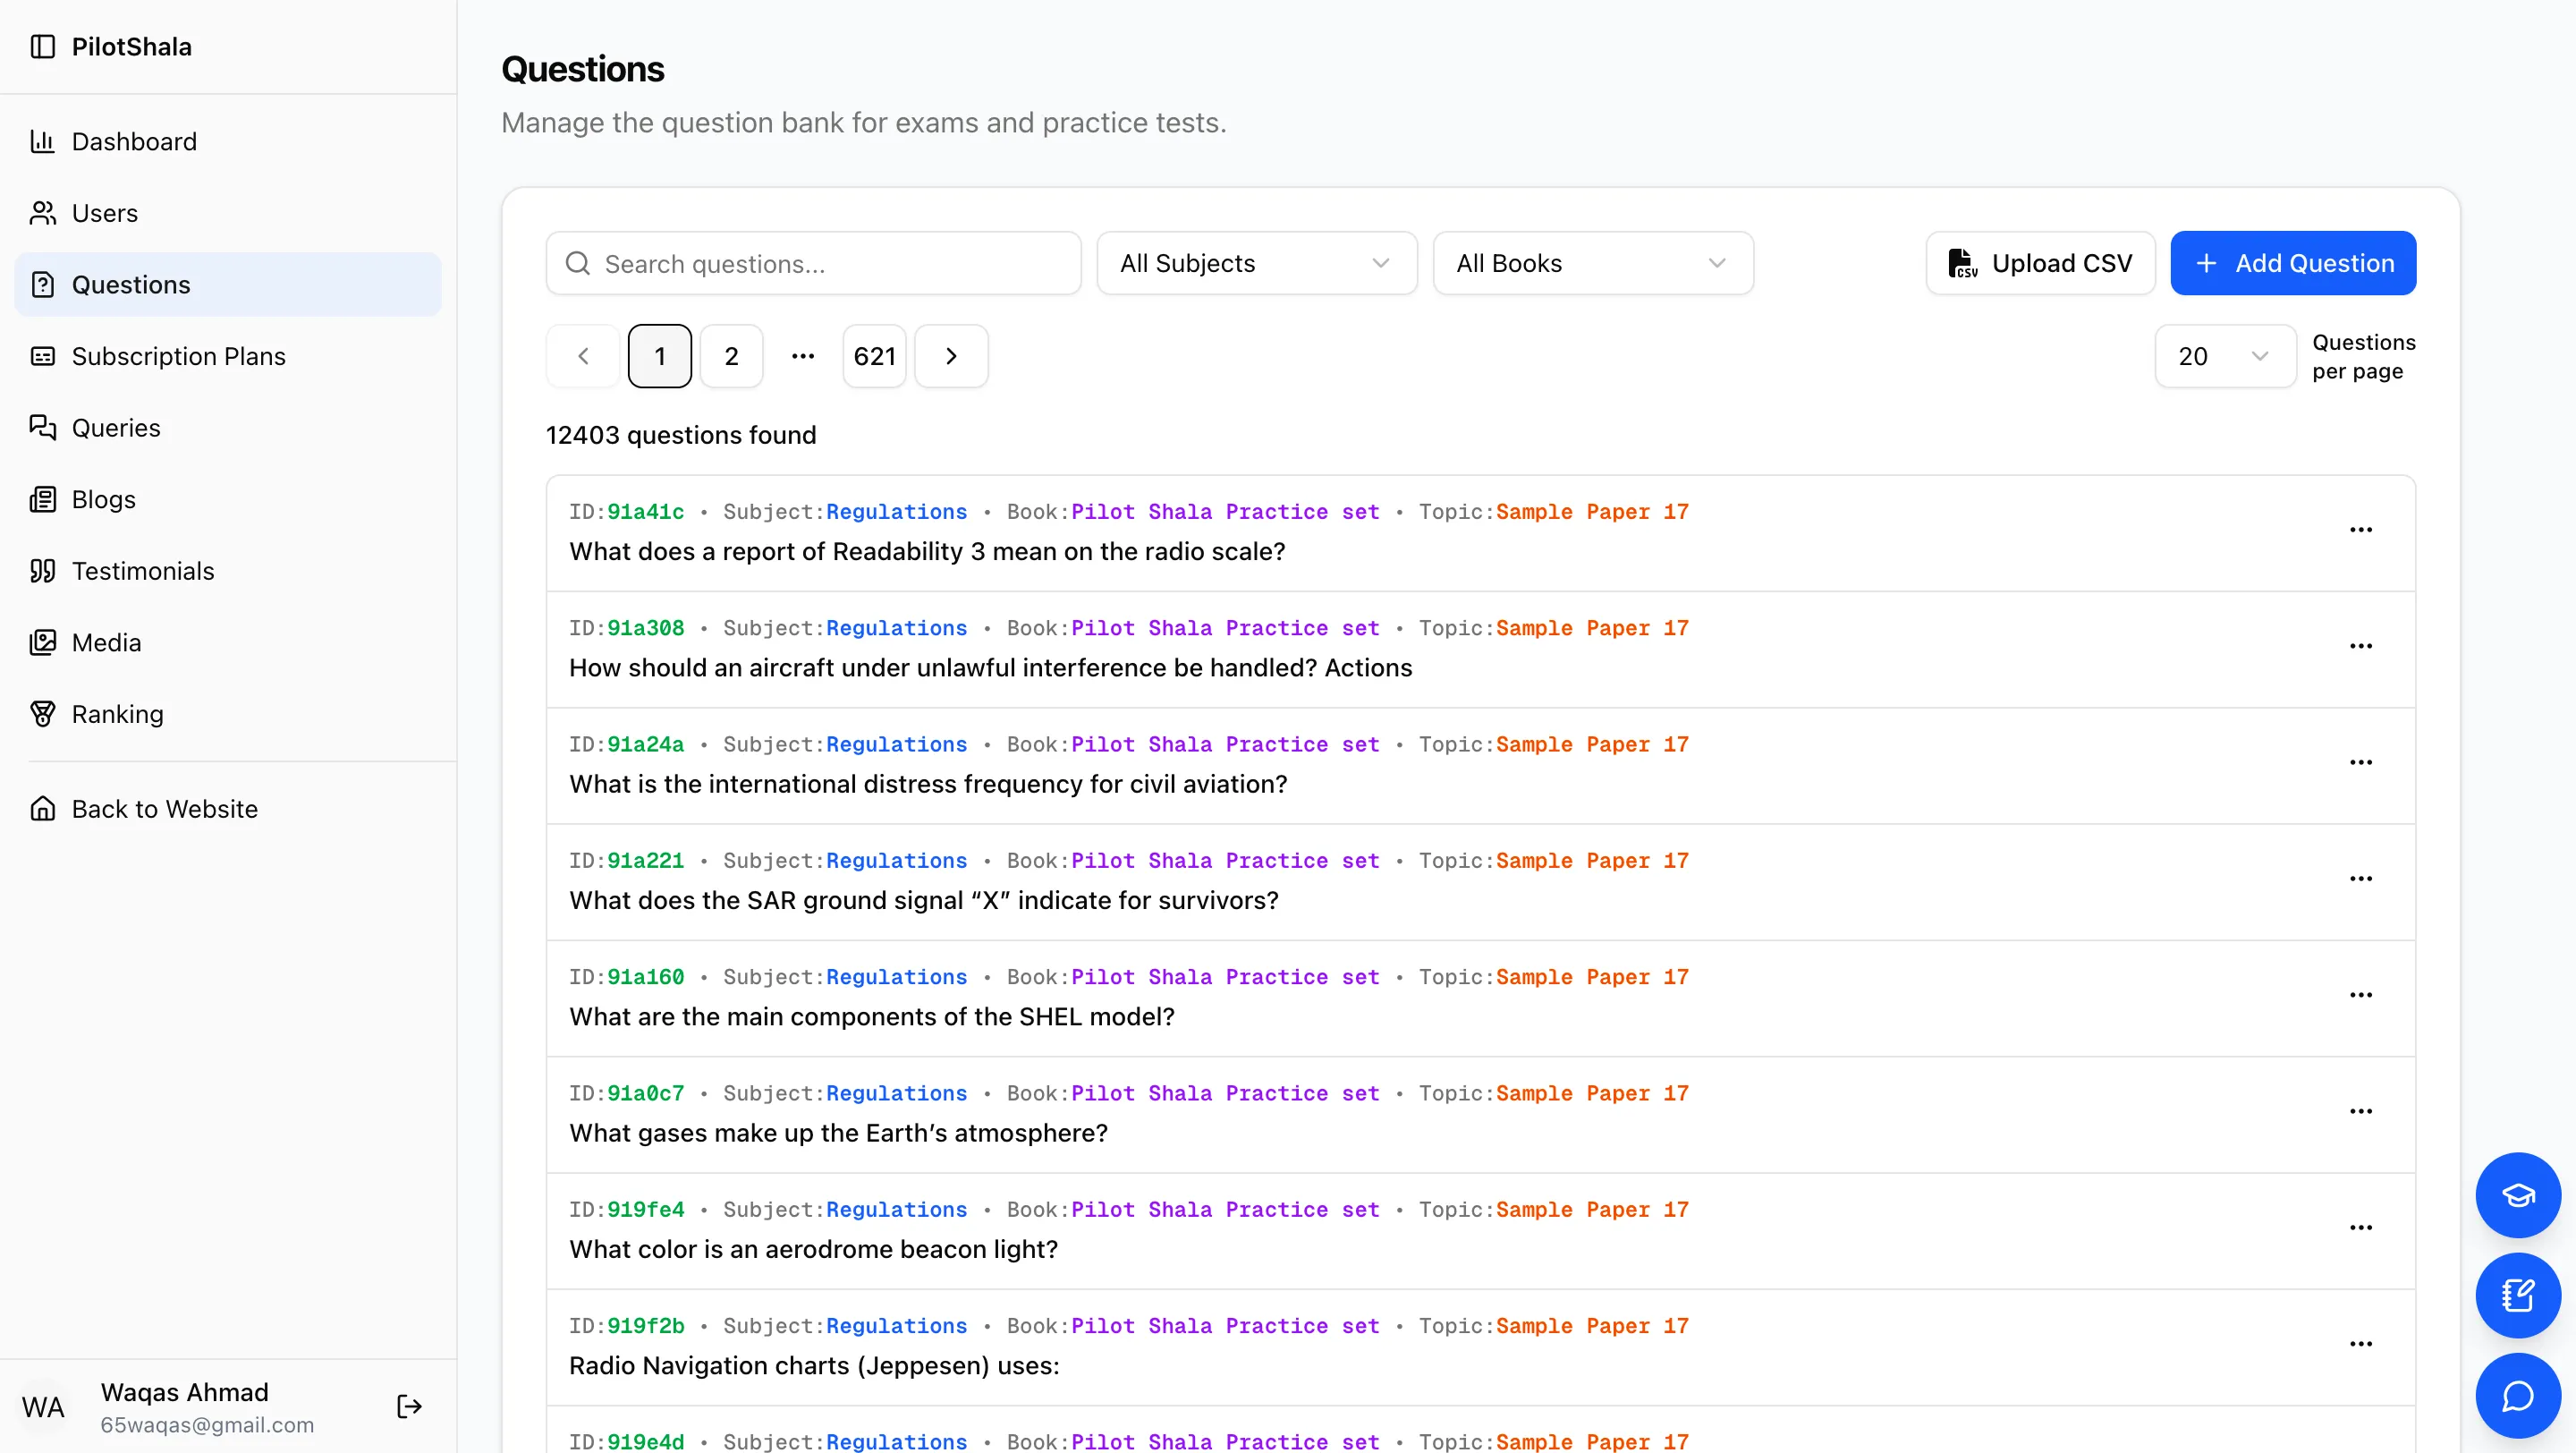This screenshot has height=1453, width=2576.
Task: Open Subscription Plans in the sidebar
Action: pos(178,356)
